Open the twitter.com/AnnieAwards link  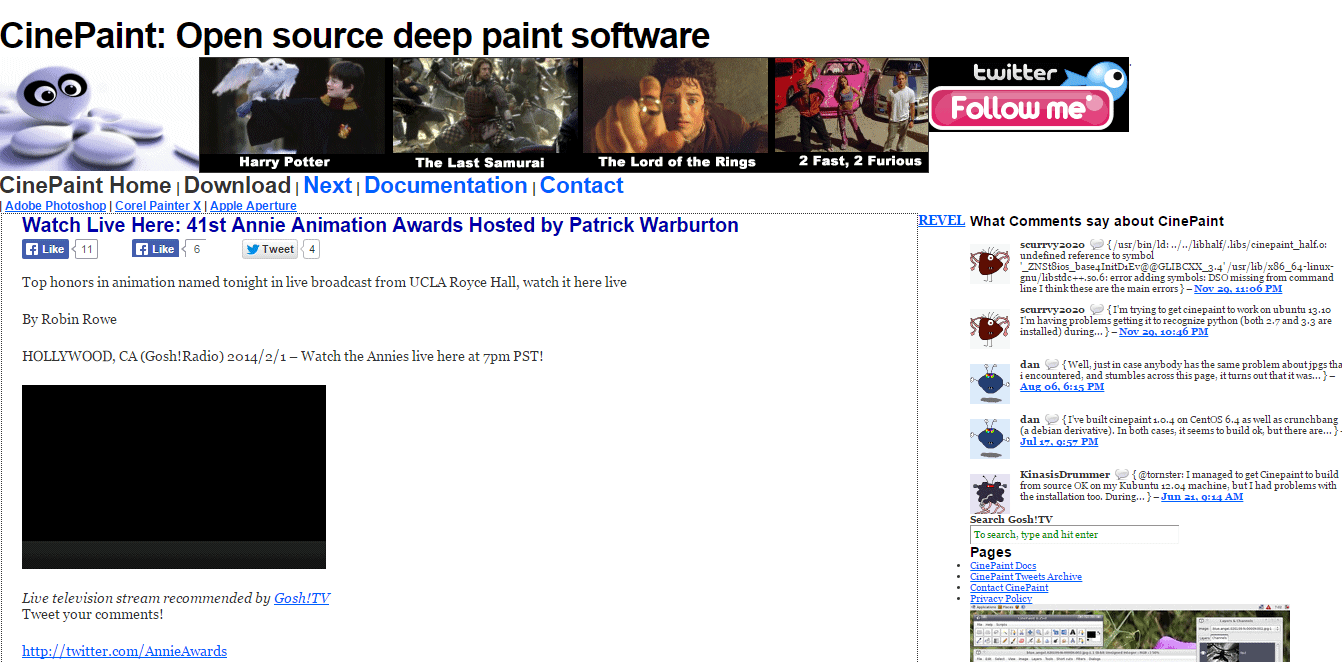[124, 651]
